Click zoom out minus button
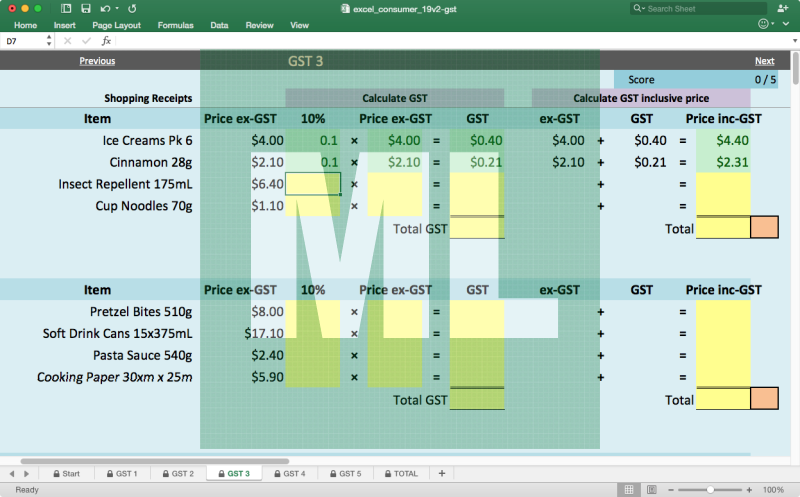 click(669, 490)
